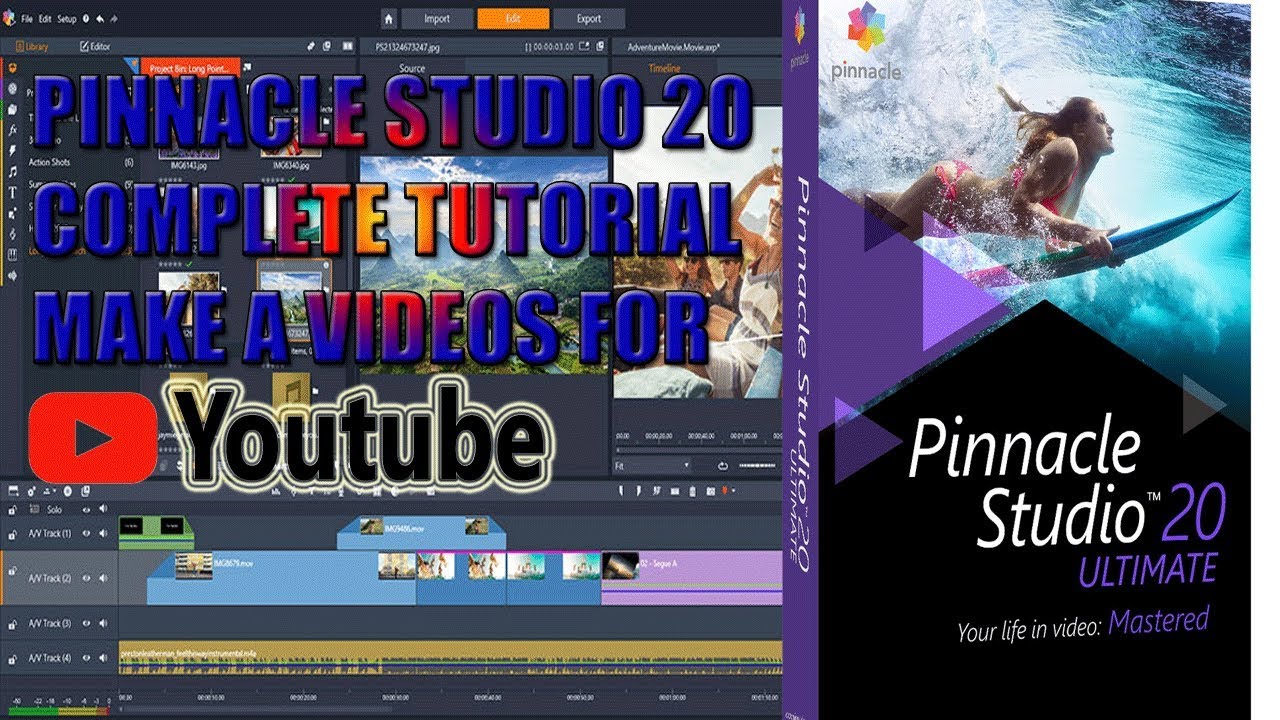The height and width of the screenshot is (720, 1280).
Task: Open the track tools dropdown in timeline toolbar
Action: (x=50, y=491)
